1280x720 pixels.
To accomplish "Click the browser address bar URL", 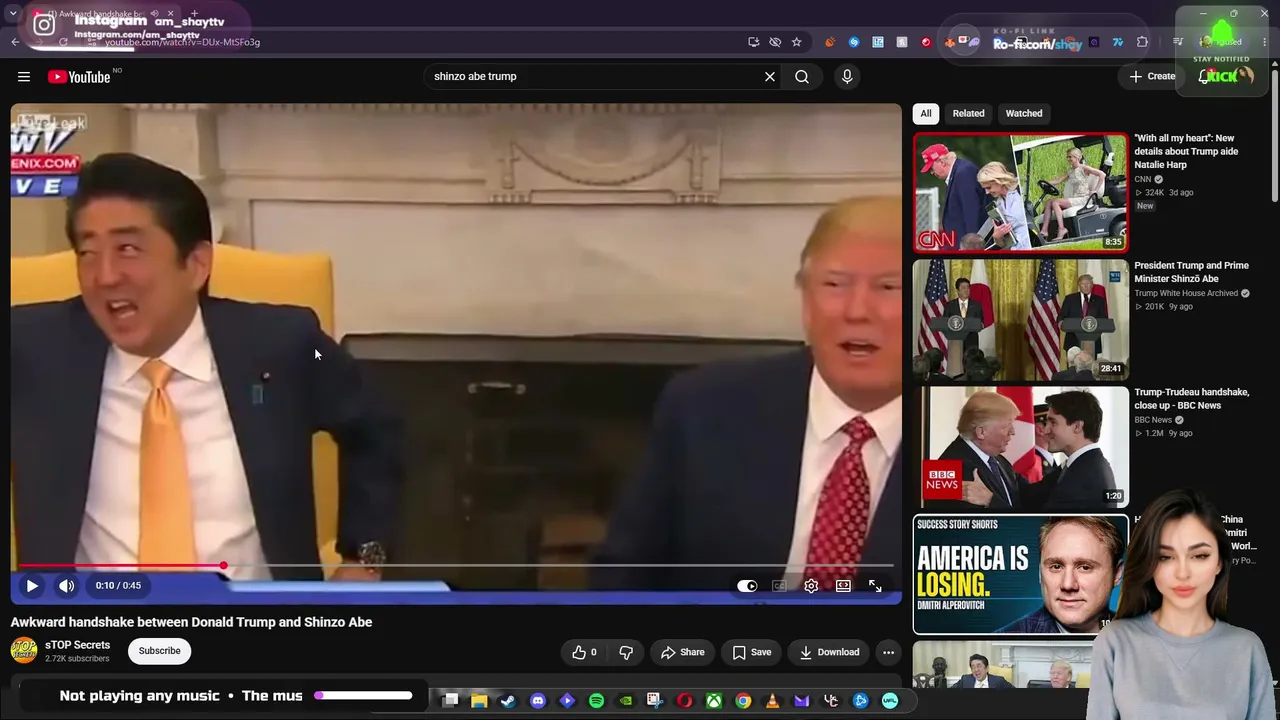I will [182, 42].
